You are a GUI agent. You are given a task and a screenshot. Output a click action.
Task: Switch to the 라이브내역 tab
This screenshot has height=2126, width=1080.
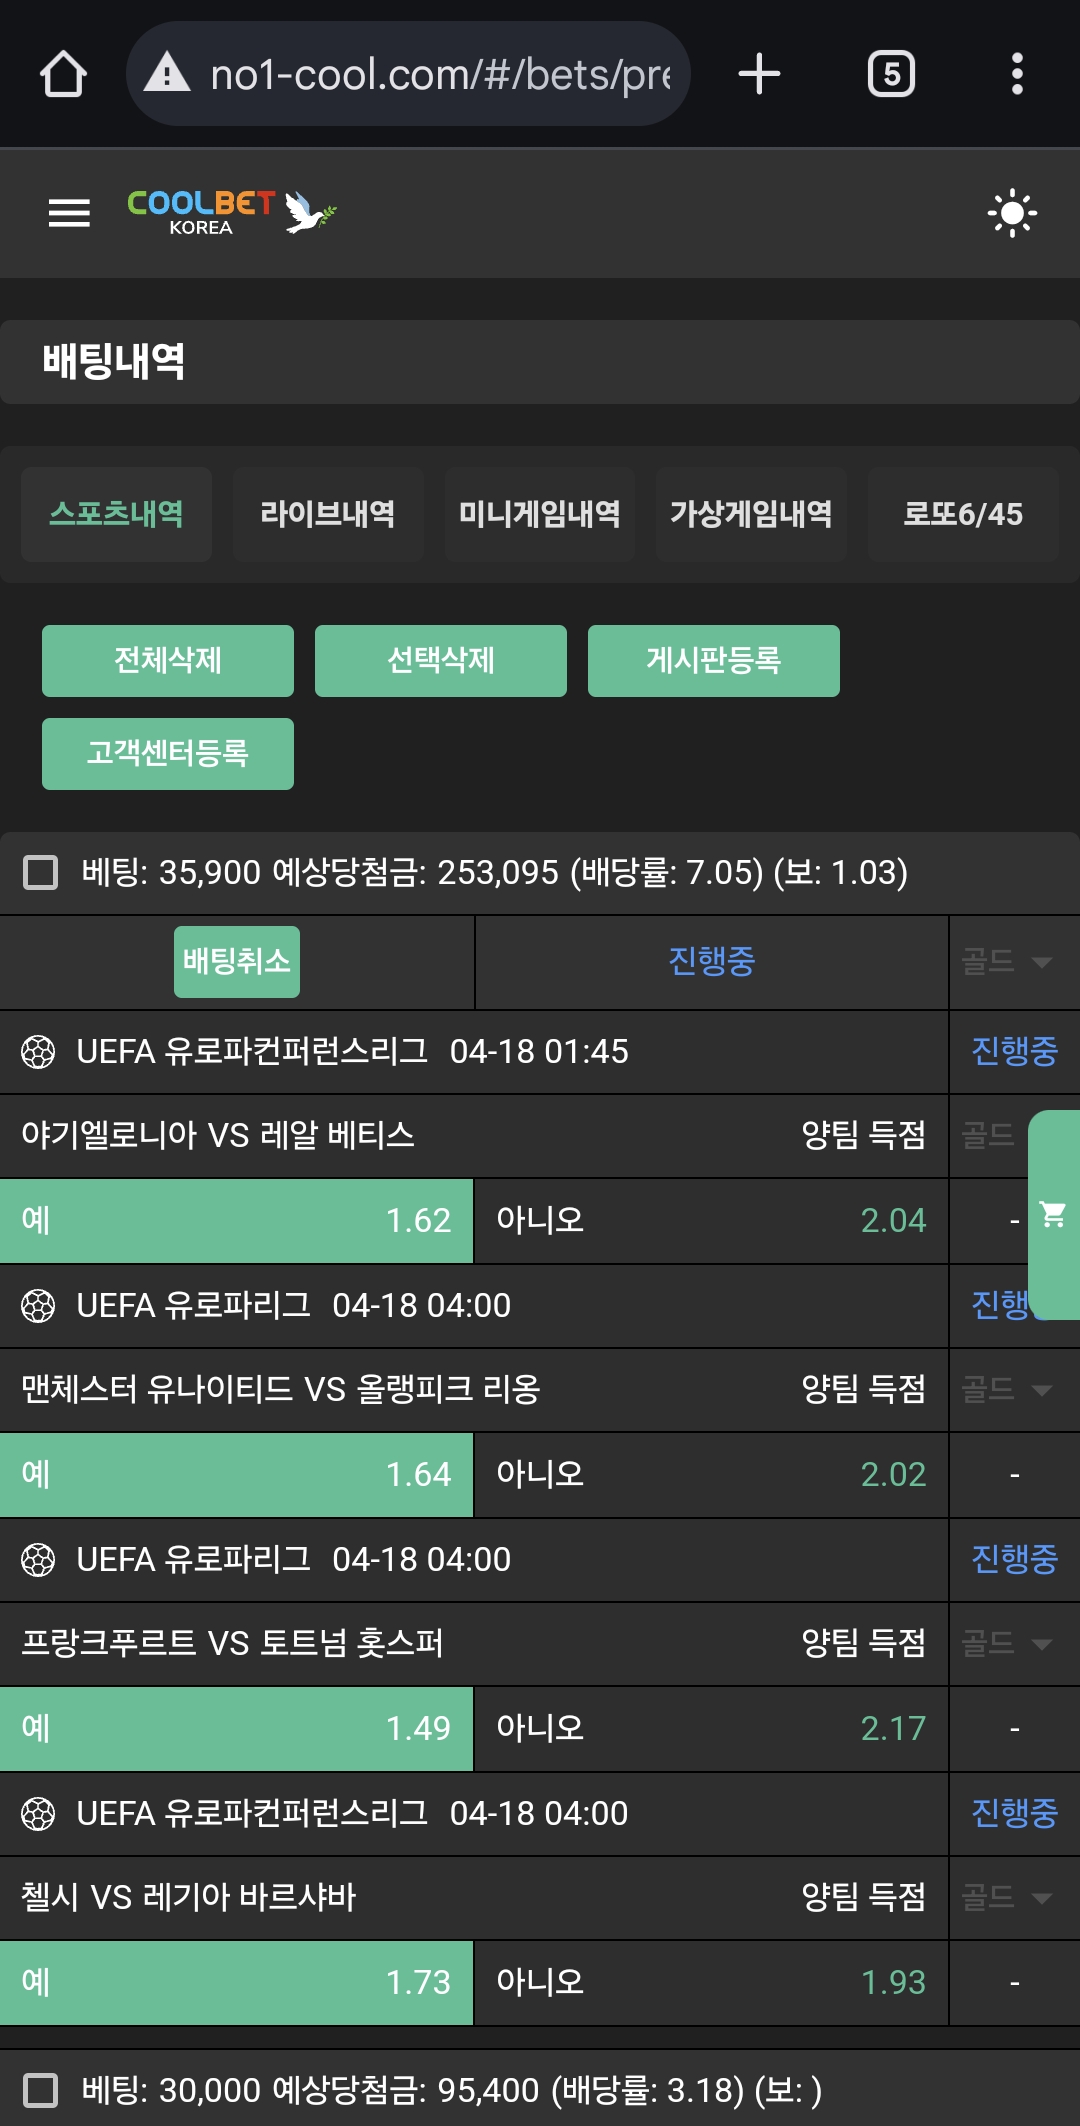tap(327, 514)
